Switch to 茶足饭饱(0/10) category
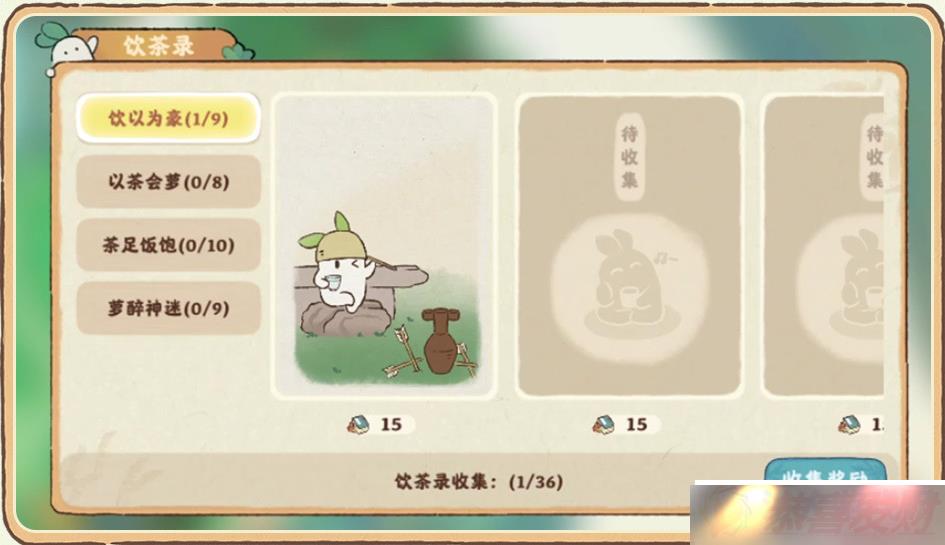 click(x=169, y=245)
